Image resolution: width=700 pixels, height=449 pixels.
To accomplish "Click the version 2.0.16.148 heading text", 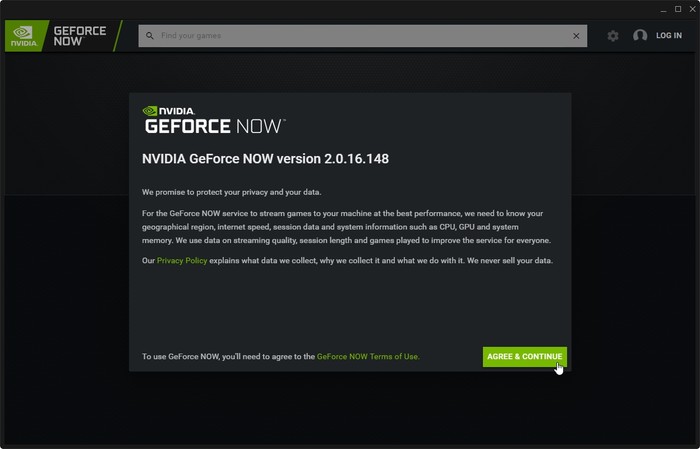I will pos(265,159).
